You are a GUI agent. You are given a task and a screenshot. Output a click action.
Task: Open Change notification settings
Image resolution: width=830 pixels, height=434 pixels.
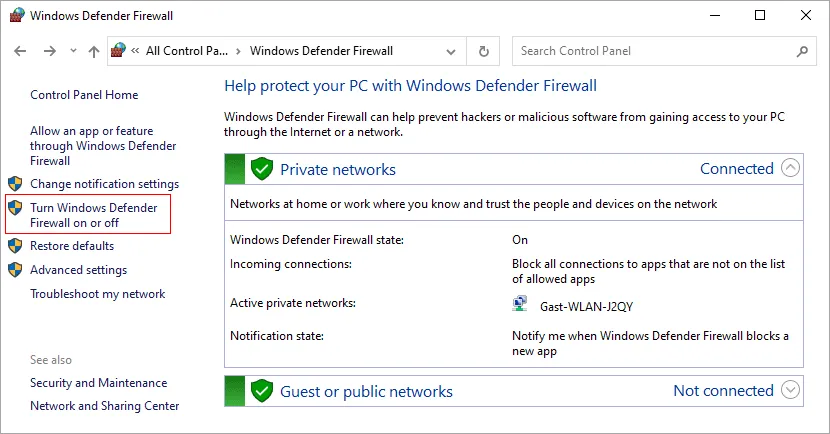pos(104,184)
